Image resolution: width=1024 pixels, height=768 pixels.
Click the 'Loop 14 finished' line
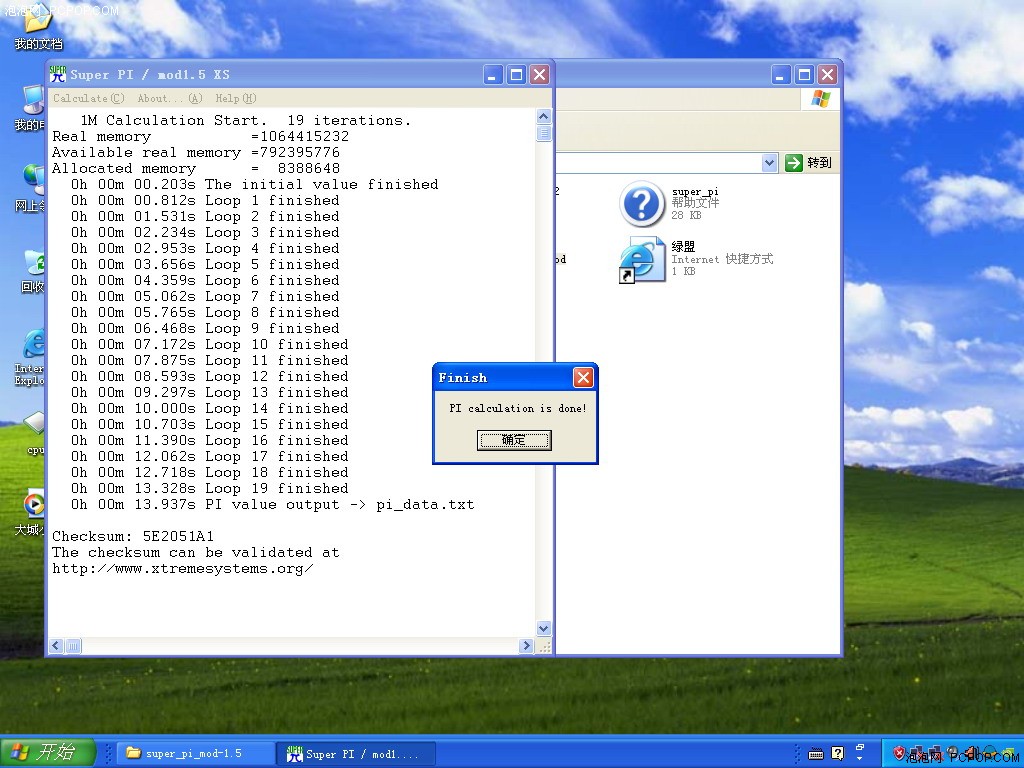click(x=210, y=409)
